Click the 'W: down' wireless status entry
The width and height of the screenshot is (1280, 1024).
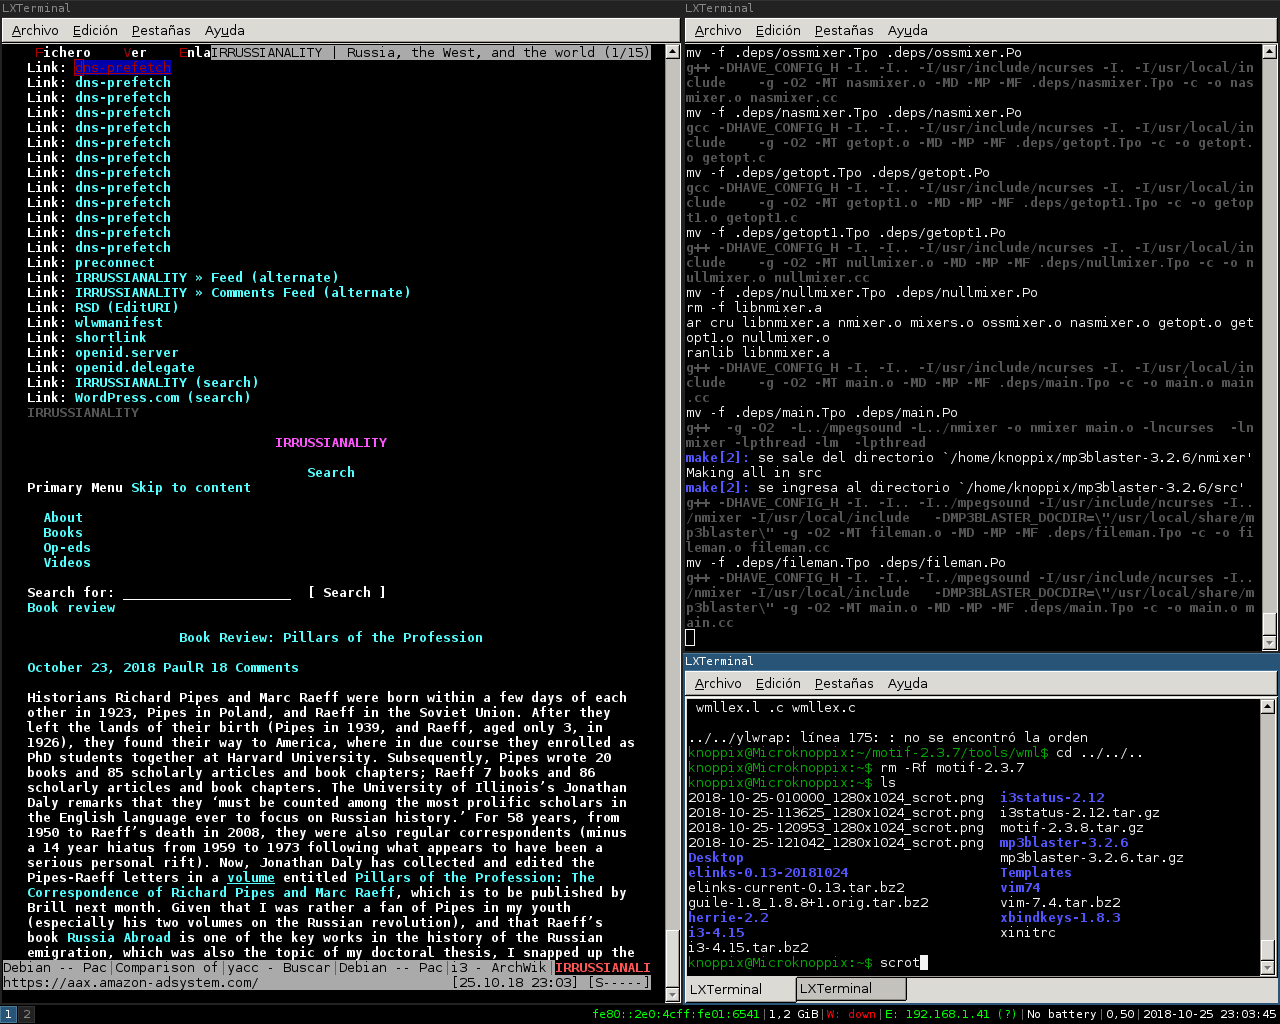point(850,1014)
